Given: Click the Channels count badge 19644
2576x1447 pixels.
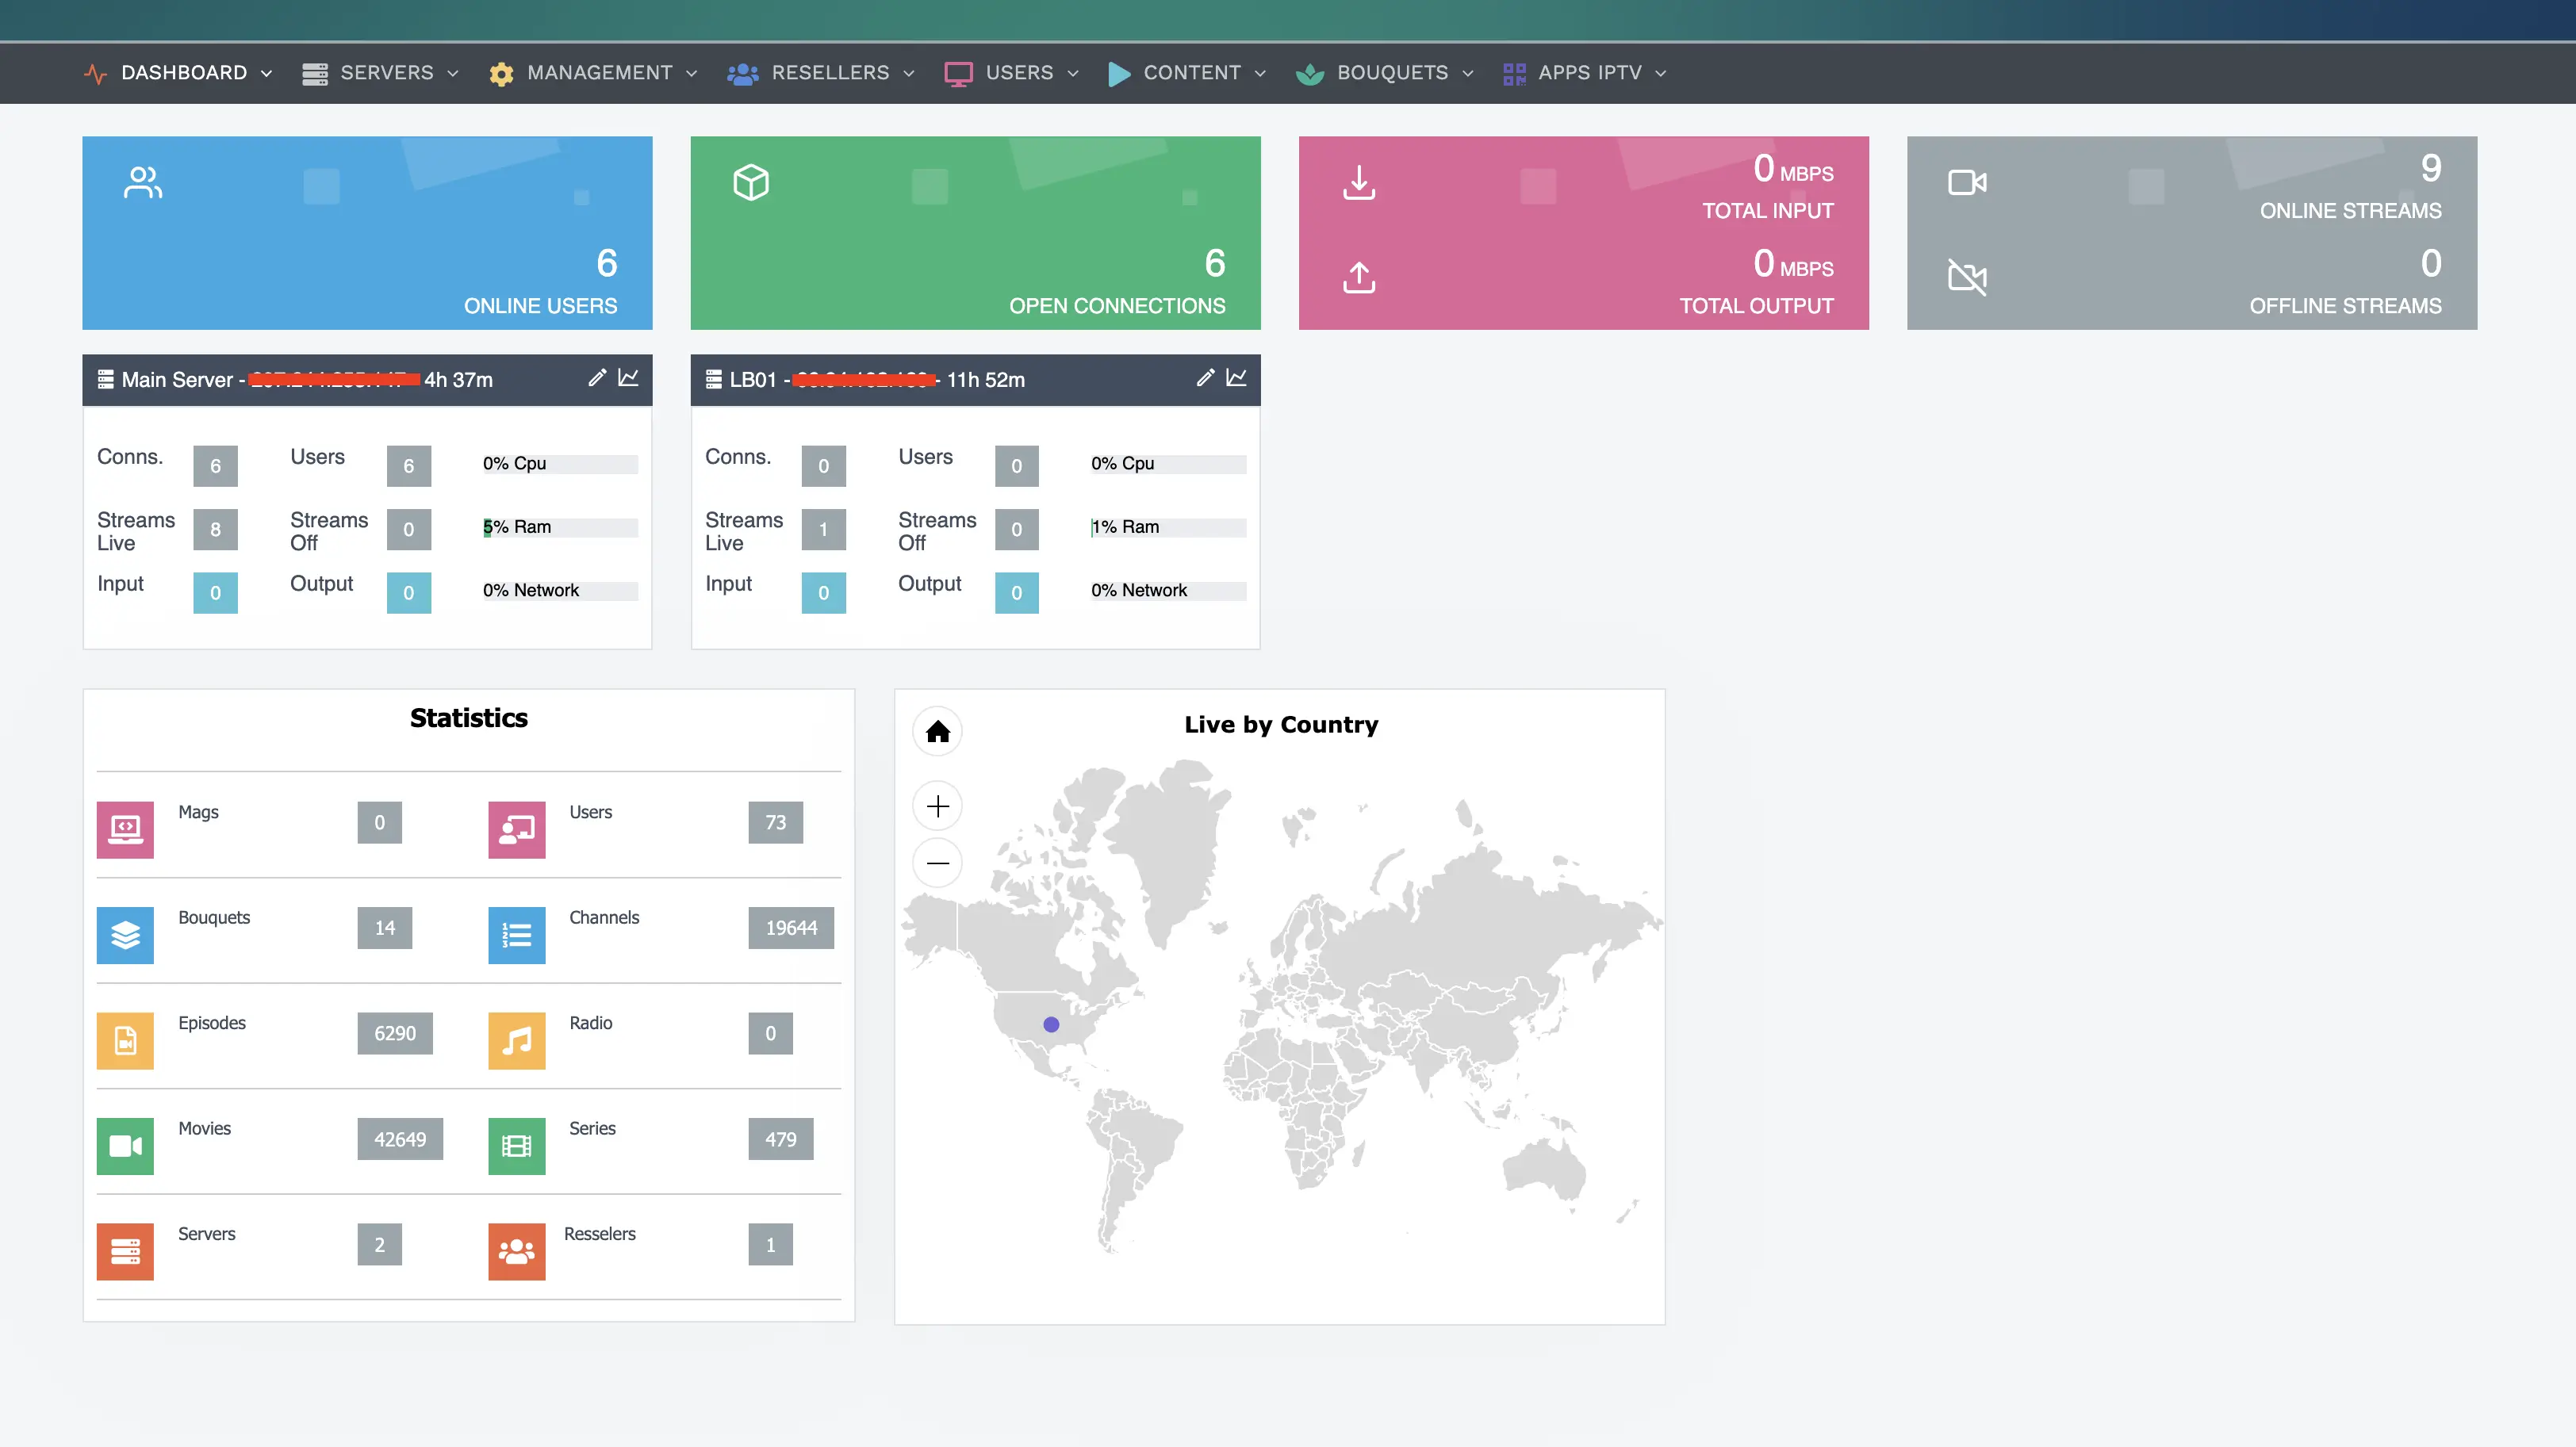Looking at the screenshot, I should pos(790,928).
